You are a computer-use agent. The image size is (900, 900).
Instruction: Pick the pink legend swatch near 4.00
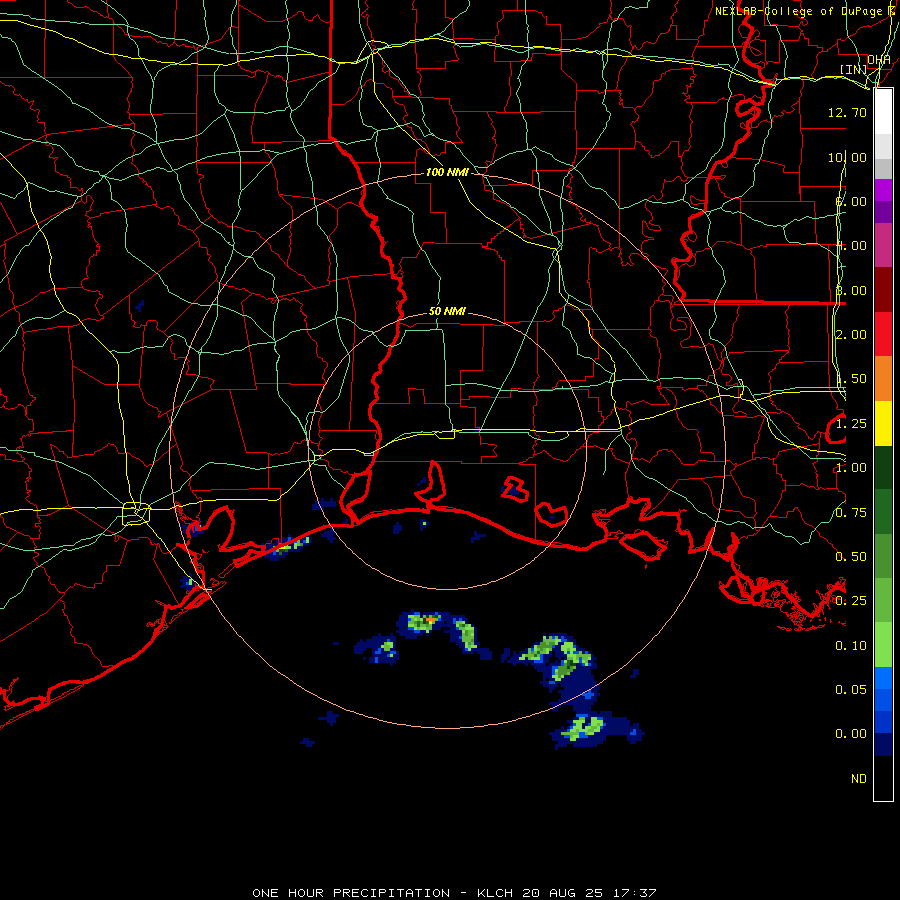(x=883, y=245)
